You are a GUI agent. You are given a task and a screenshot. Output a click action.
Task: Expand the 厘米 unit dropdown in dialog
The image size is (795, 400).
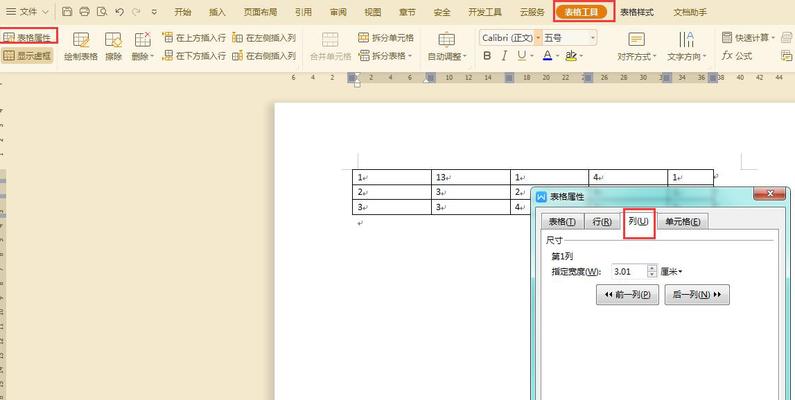click(671, 272)
